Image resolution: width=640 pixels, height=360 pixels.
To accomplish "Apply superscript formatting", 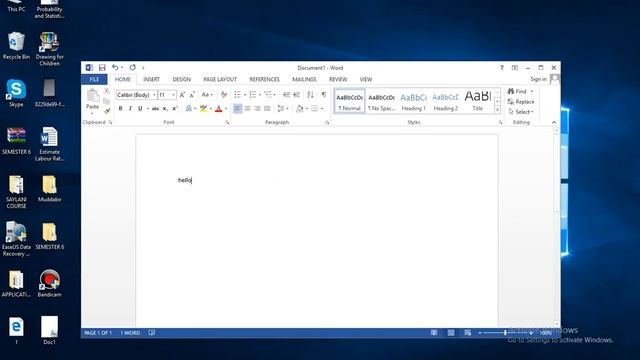I will pos(175,109).
